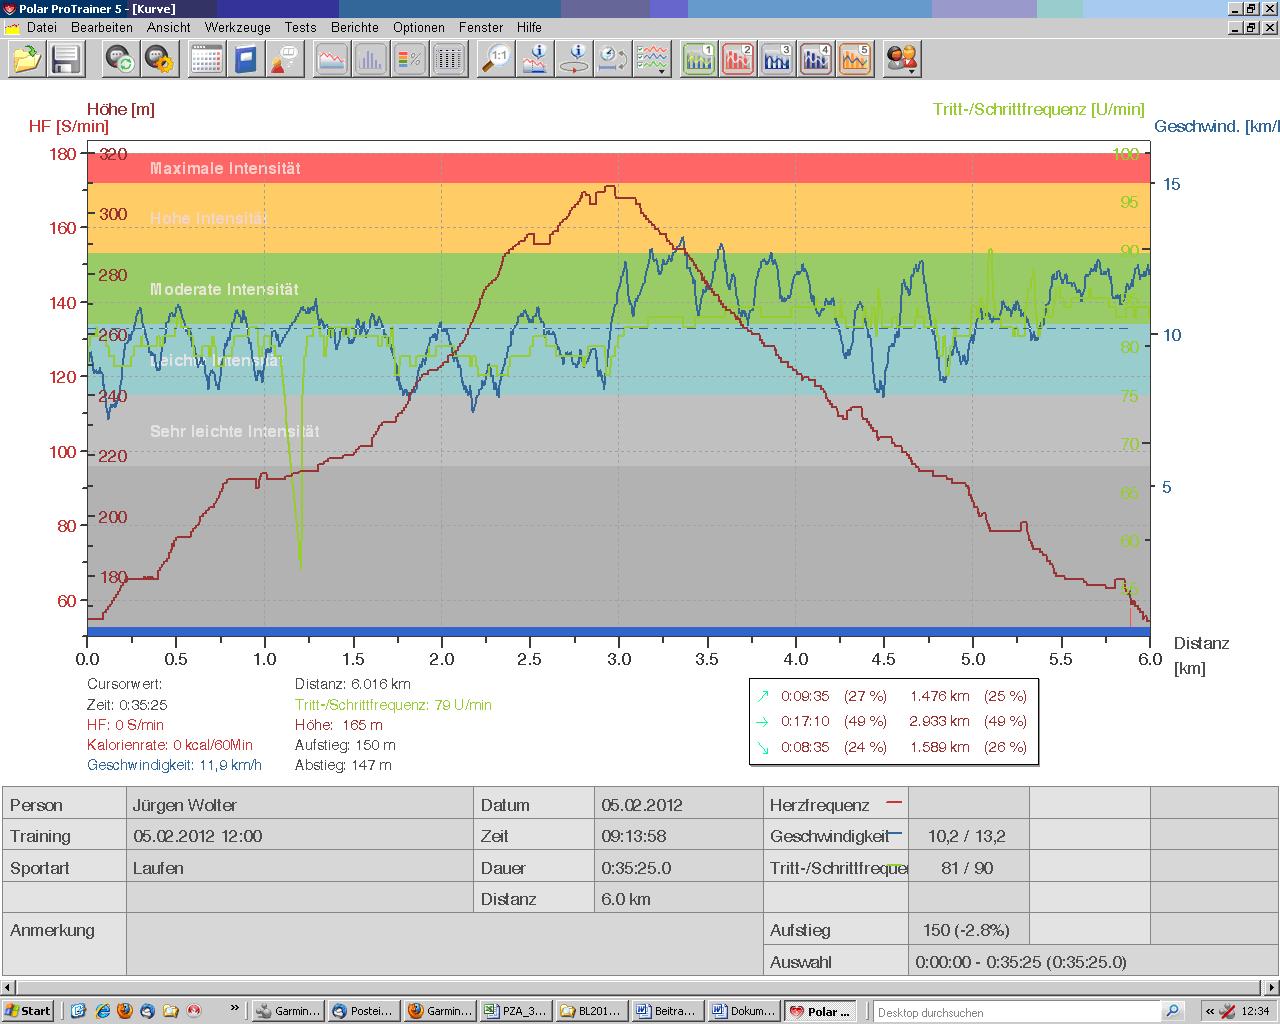This screenshot has height=1024, width=1280.
Task: Click the horizontal scrollbar at window bottom
Action: pos(640,987)
